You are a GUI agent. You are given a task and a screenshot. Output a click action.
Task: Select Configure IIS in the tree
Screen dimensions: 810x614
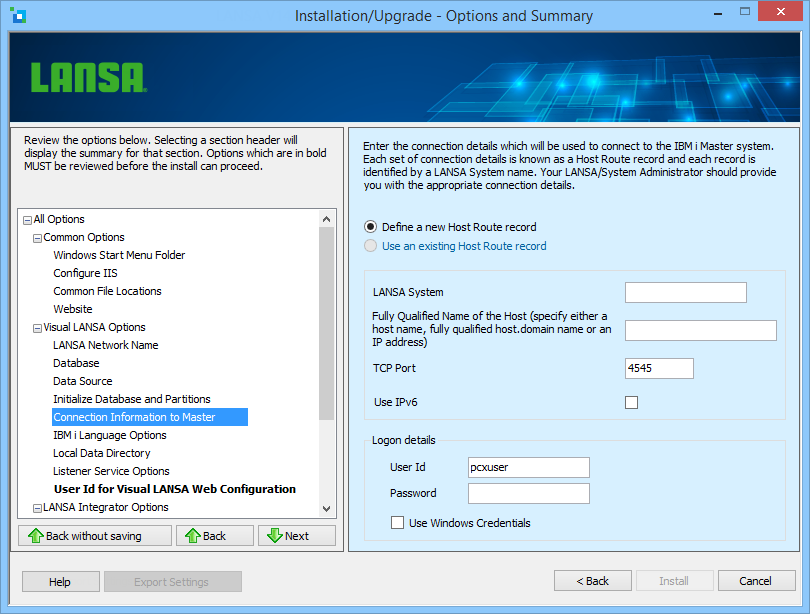coord(85,273)
